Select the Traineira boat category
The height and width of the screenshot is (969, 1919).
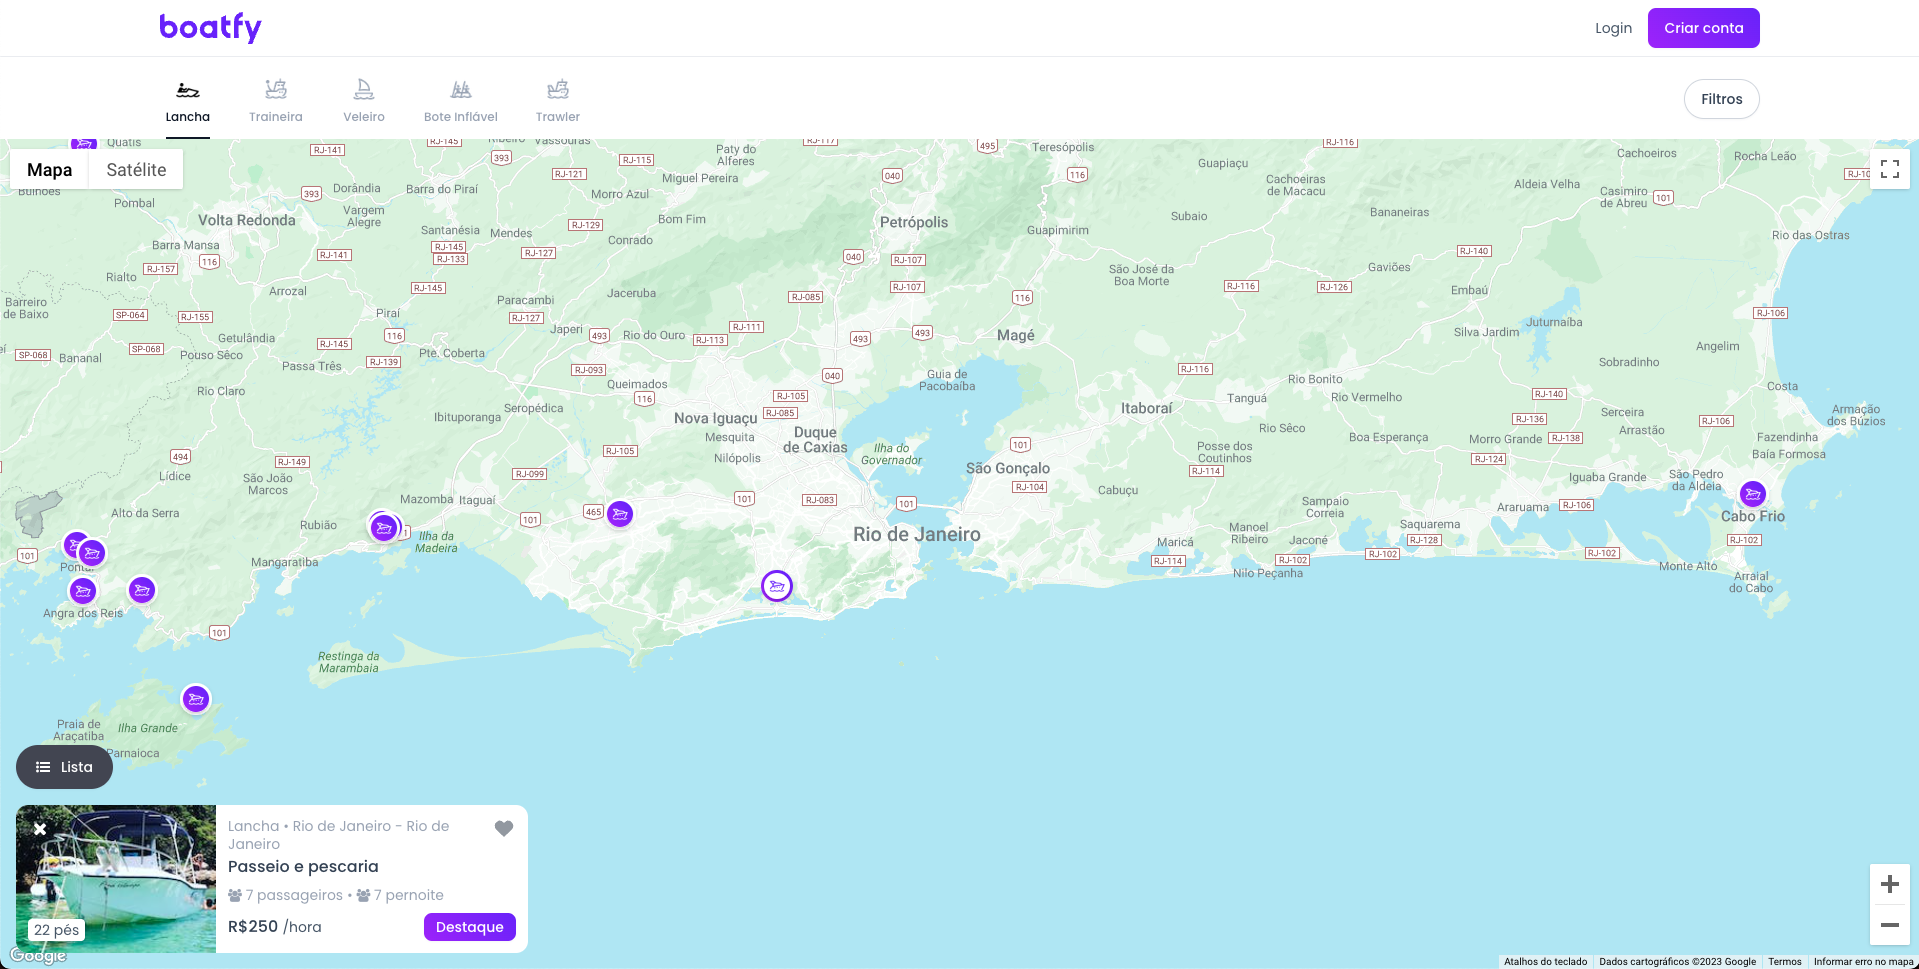[x=276, y=101]
